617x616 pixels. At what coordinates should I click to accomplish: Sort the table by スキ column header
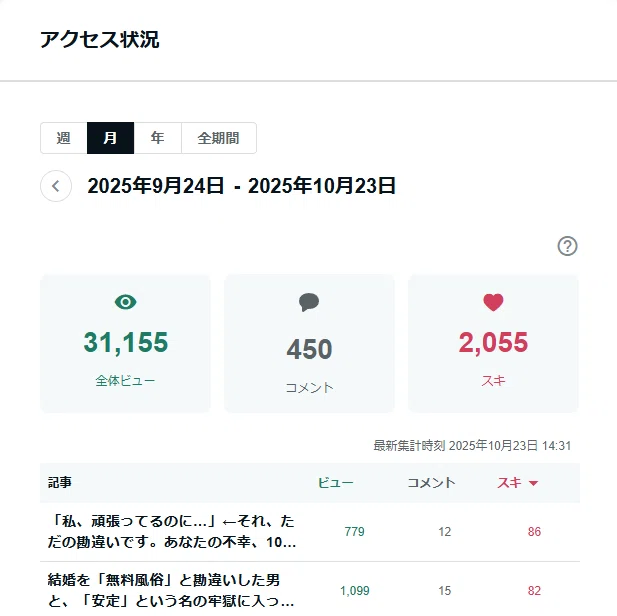509,483
